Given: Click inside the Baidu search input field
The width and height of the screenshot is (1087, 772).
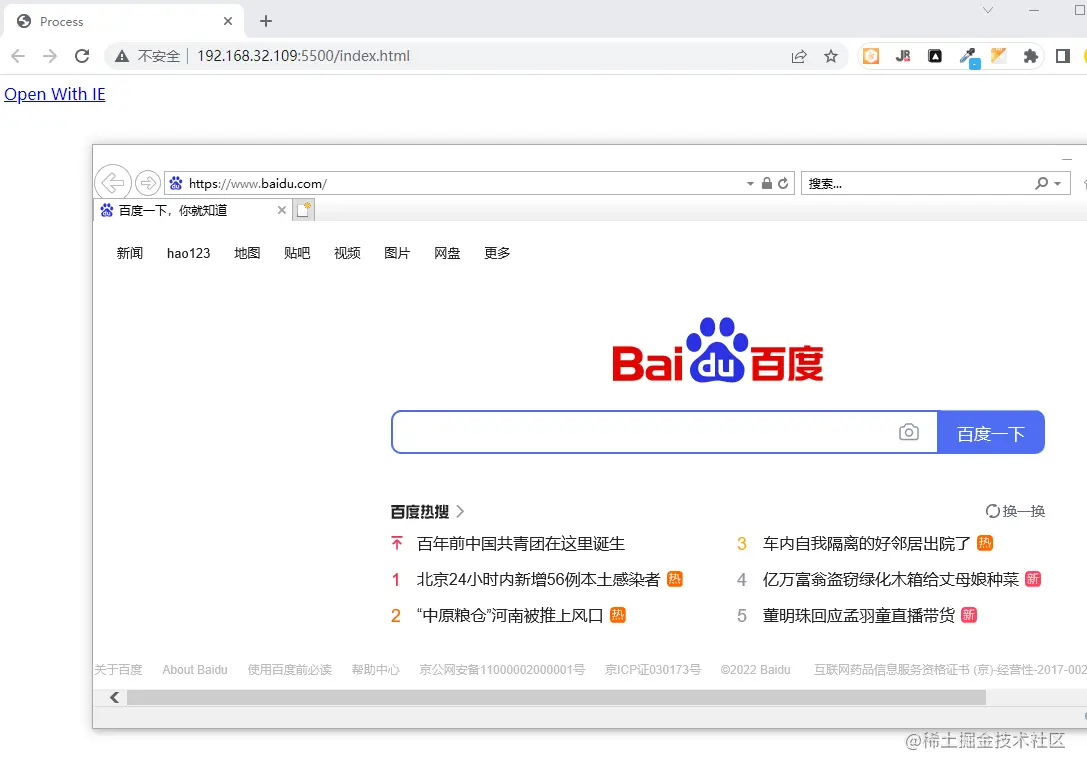Looking at the screenshot, I should [650, 431].
